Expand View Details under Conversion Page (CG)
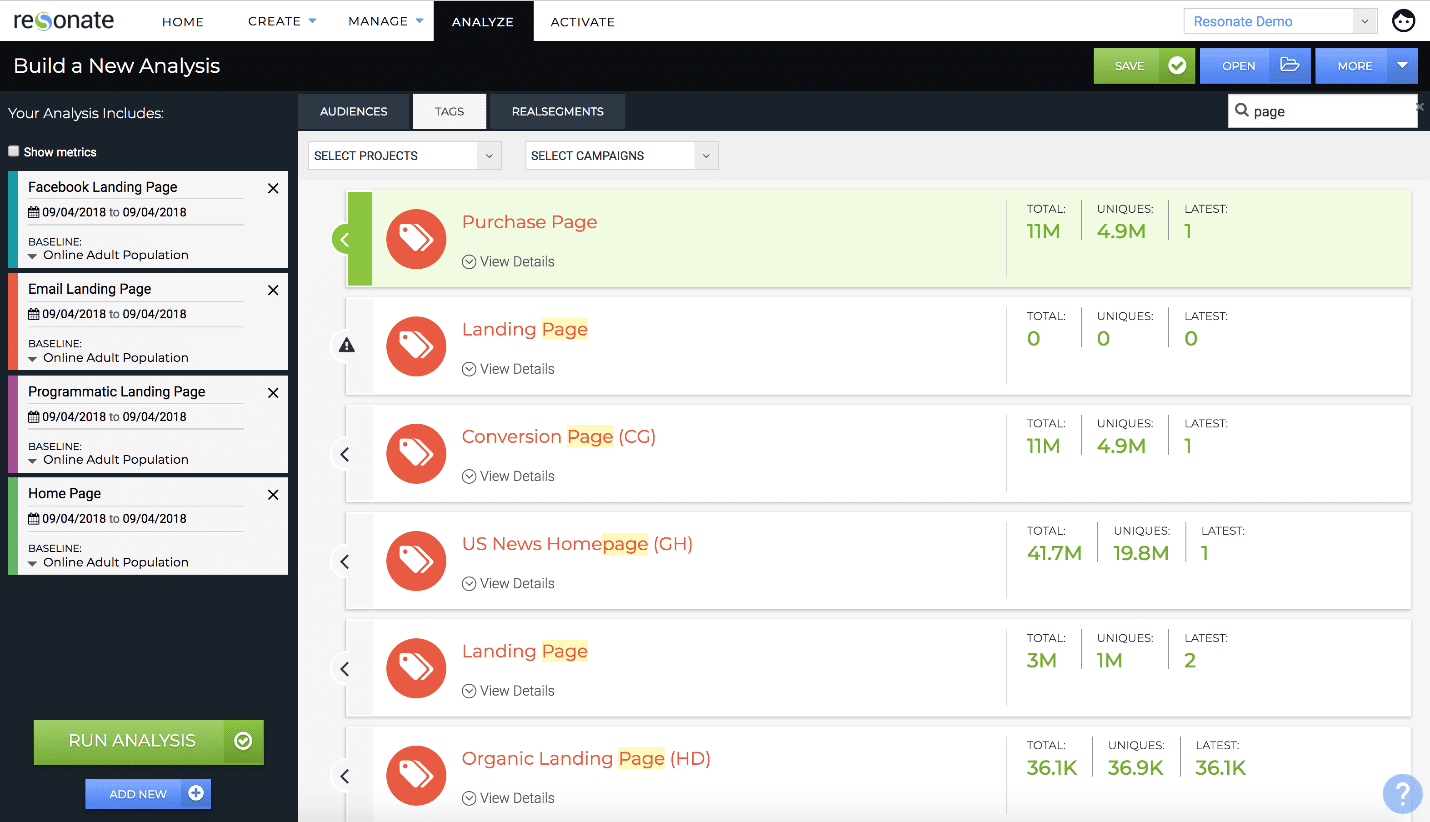Viewport: 1430px width, 822px height. coord(509,476)
